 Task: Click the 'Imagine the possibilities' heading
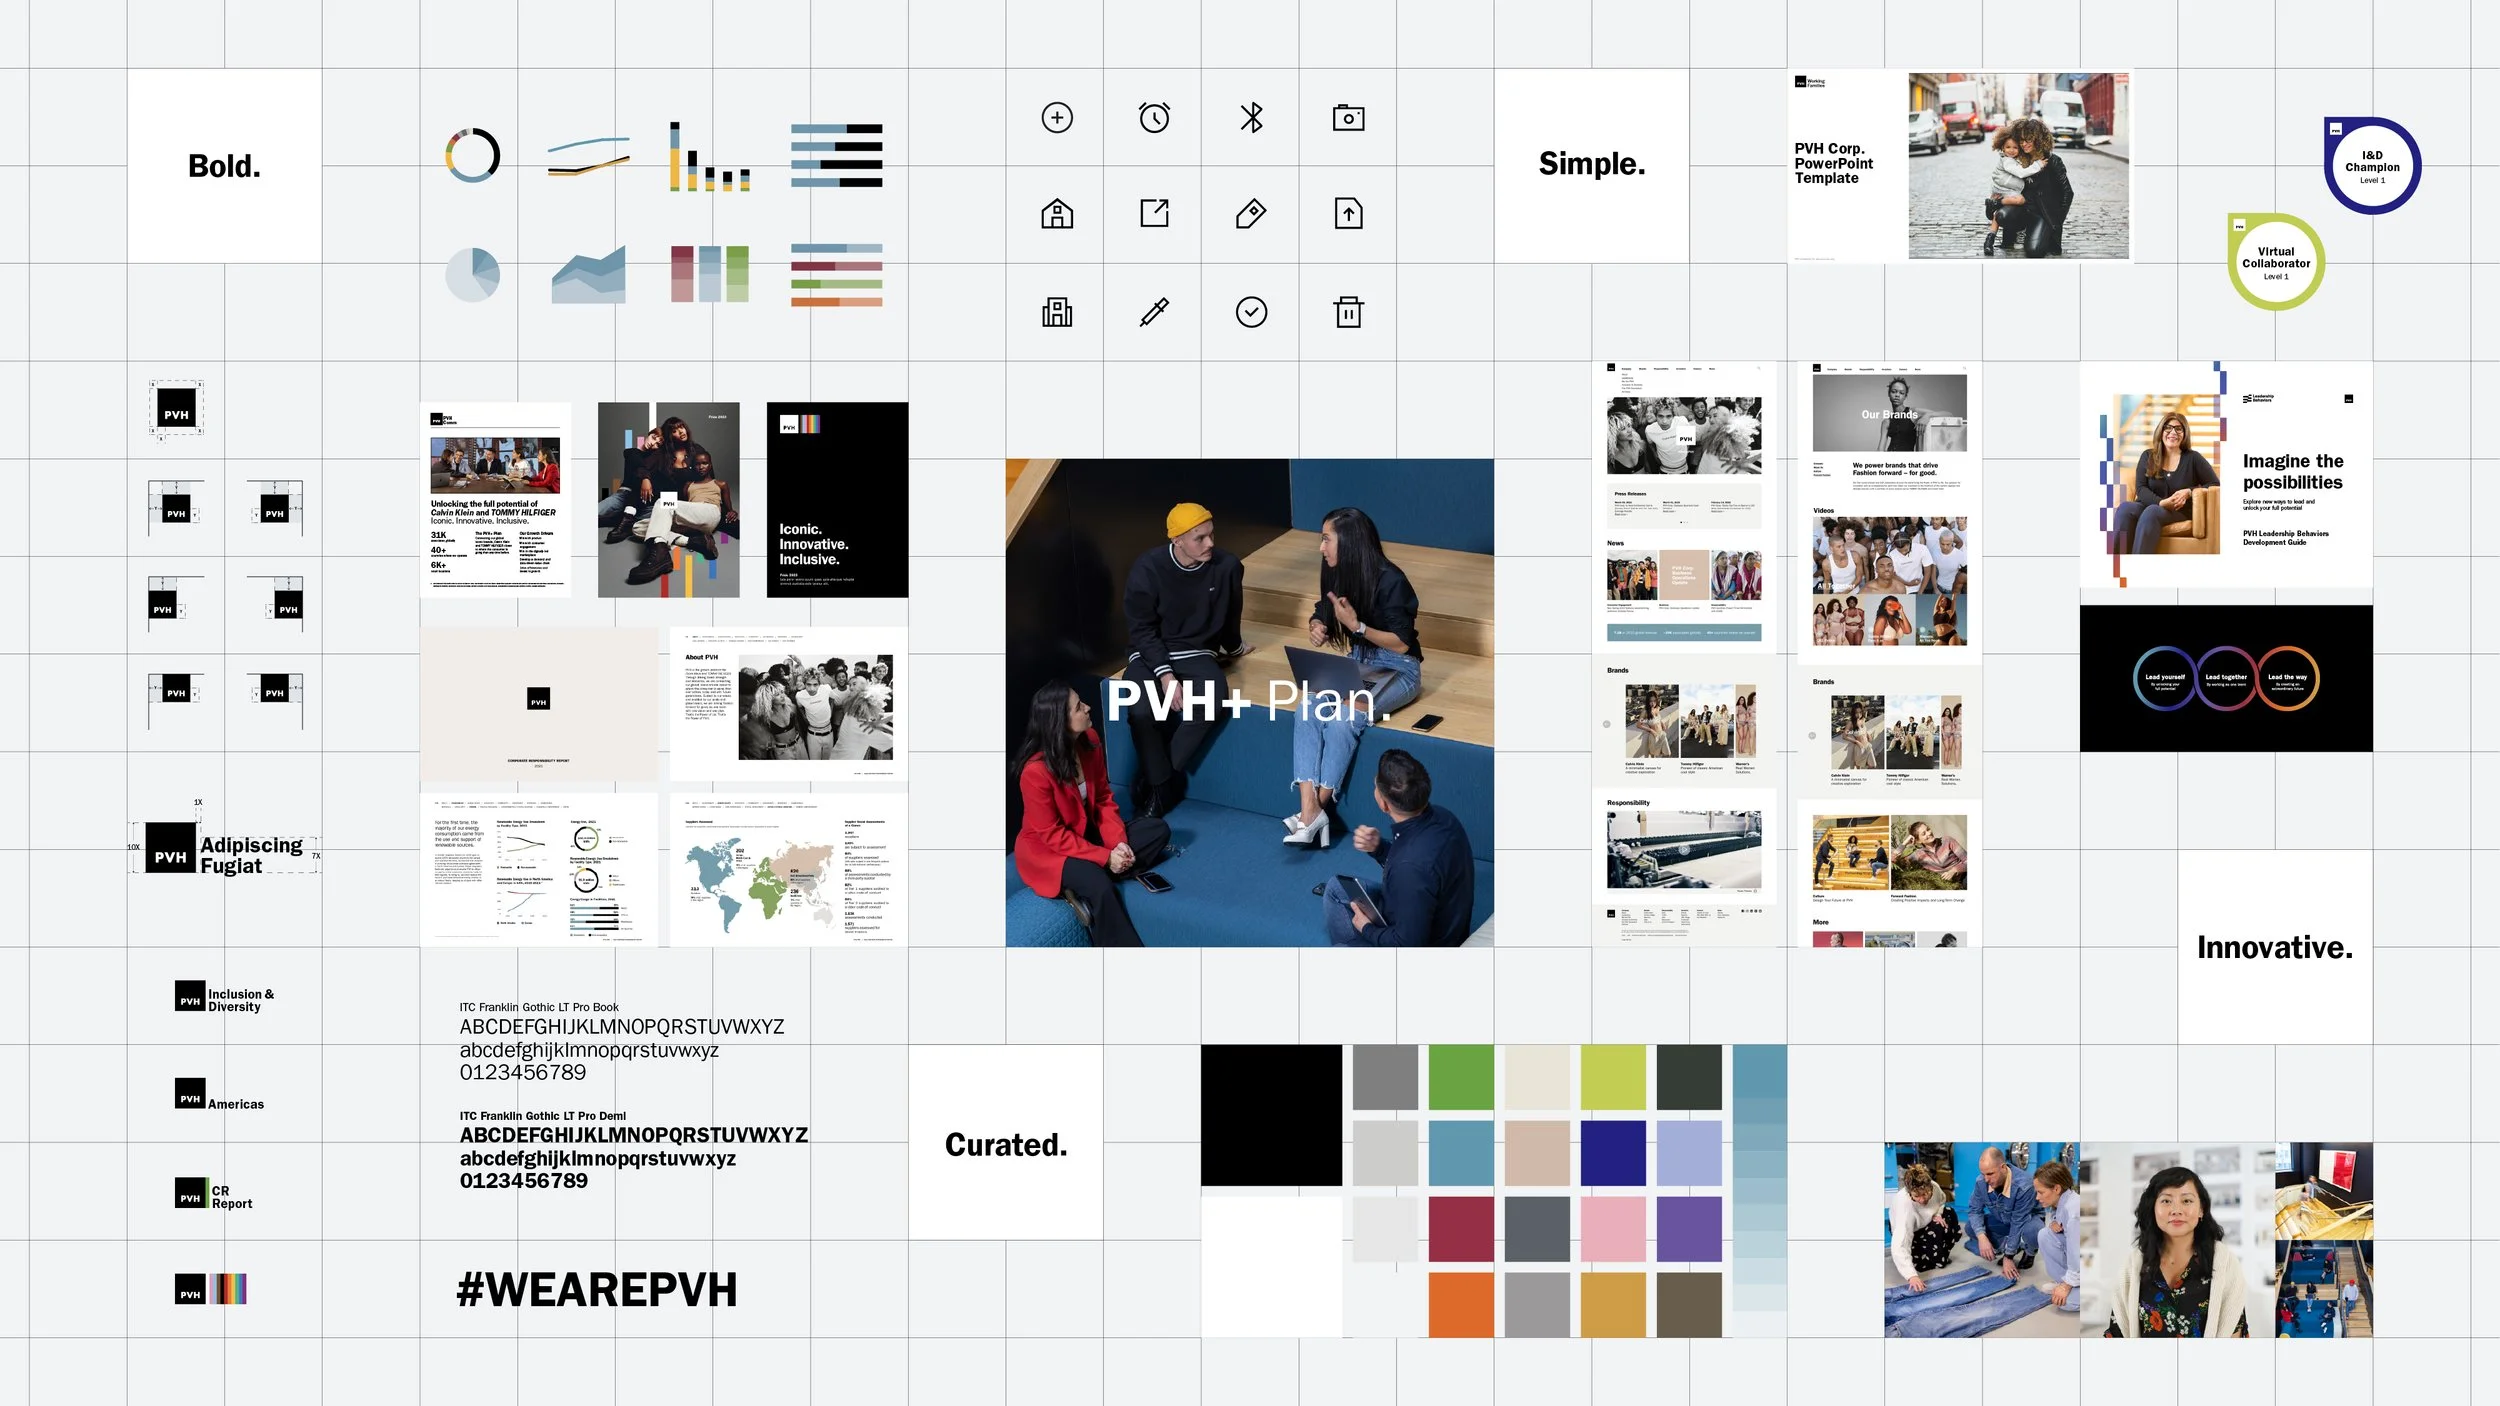(x=2292, y=471)
